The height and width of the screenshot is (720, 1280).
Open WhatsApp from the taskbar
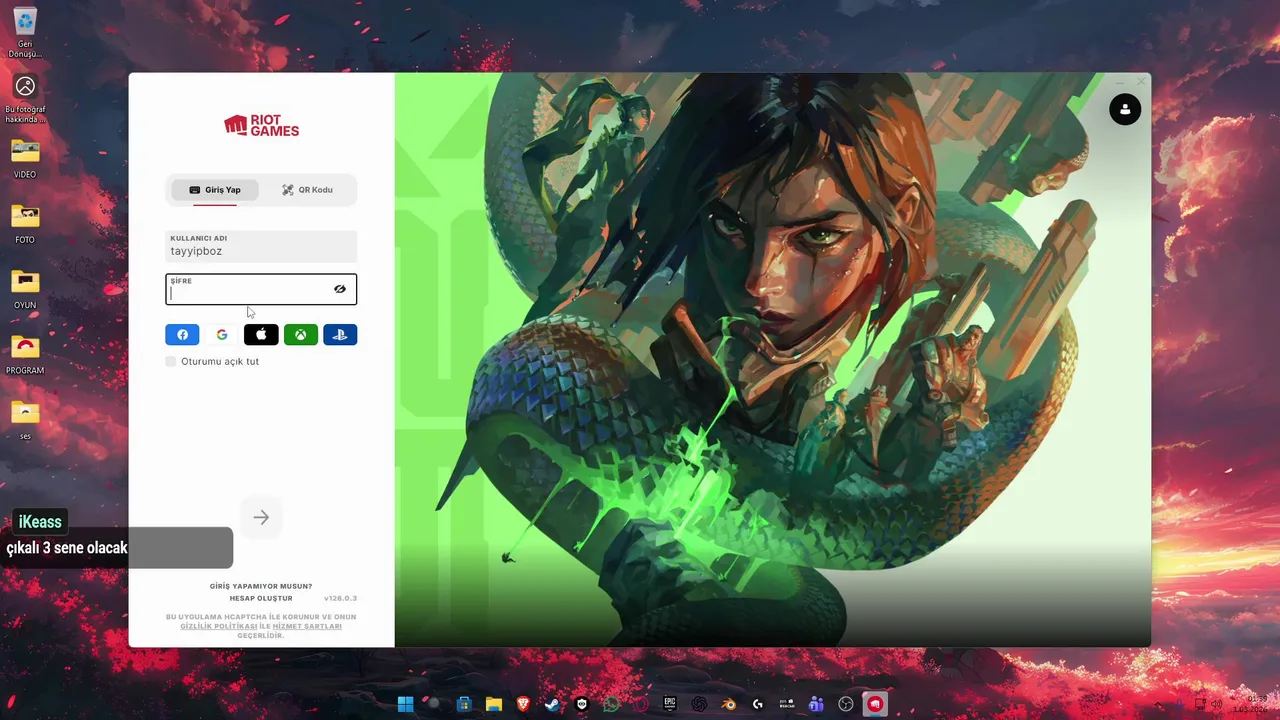(611, 704)
